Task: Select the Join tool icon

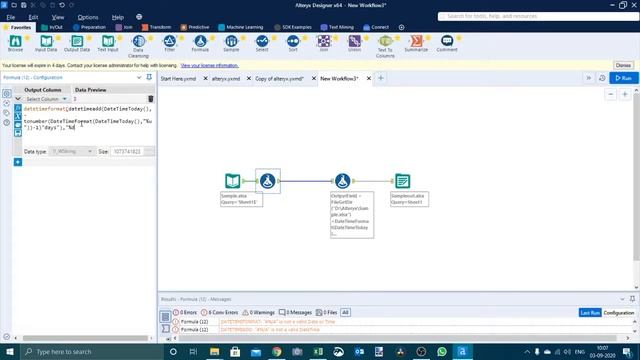Action: click(324, 41)
